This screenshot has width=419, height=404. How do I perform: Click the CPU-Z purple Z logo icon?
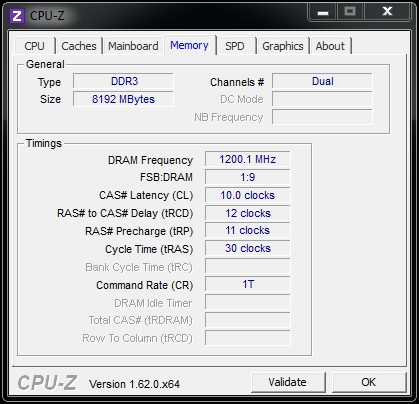[x=17, y=16]
